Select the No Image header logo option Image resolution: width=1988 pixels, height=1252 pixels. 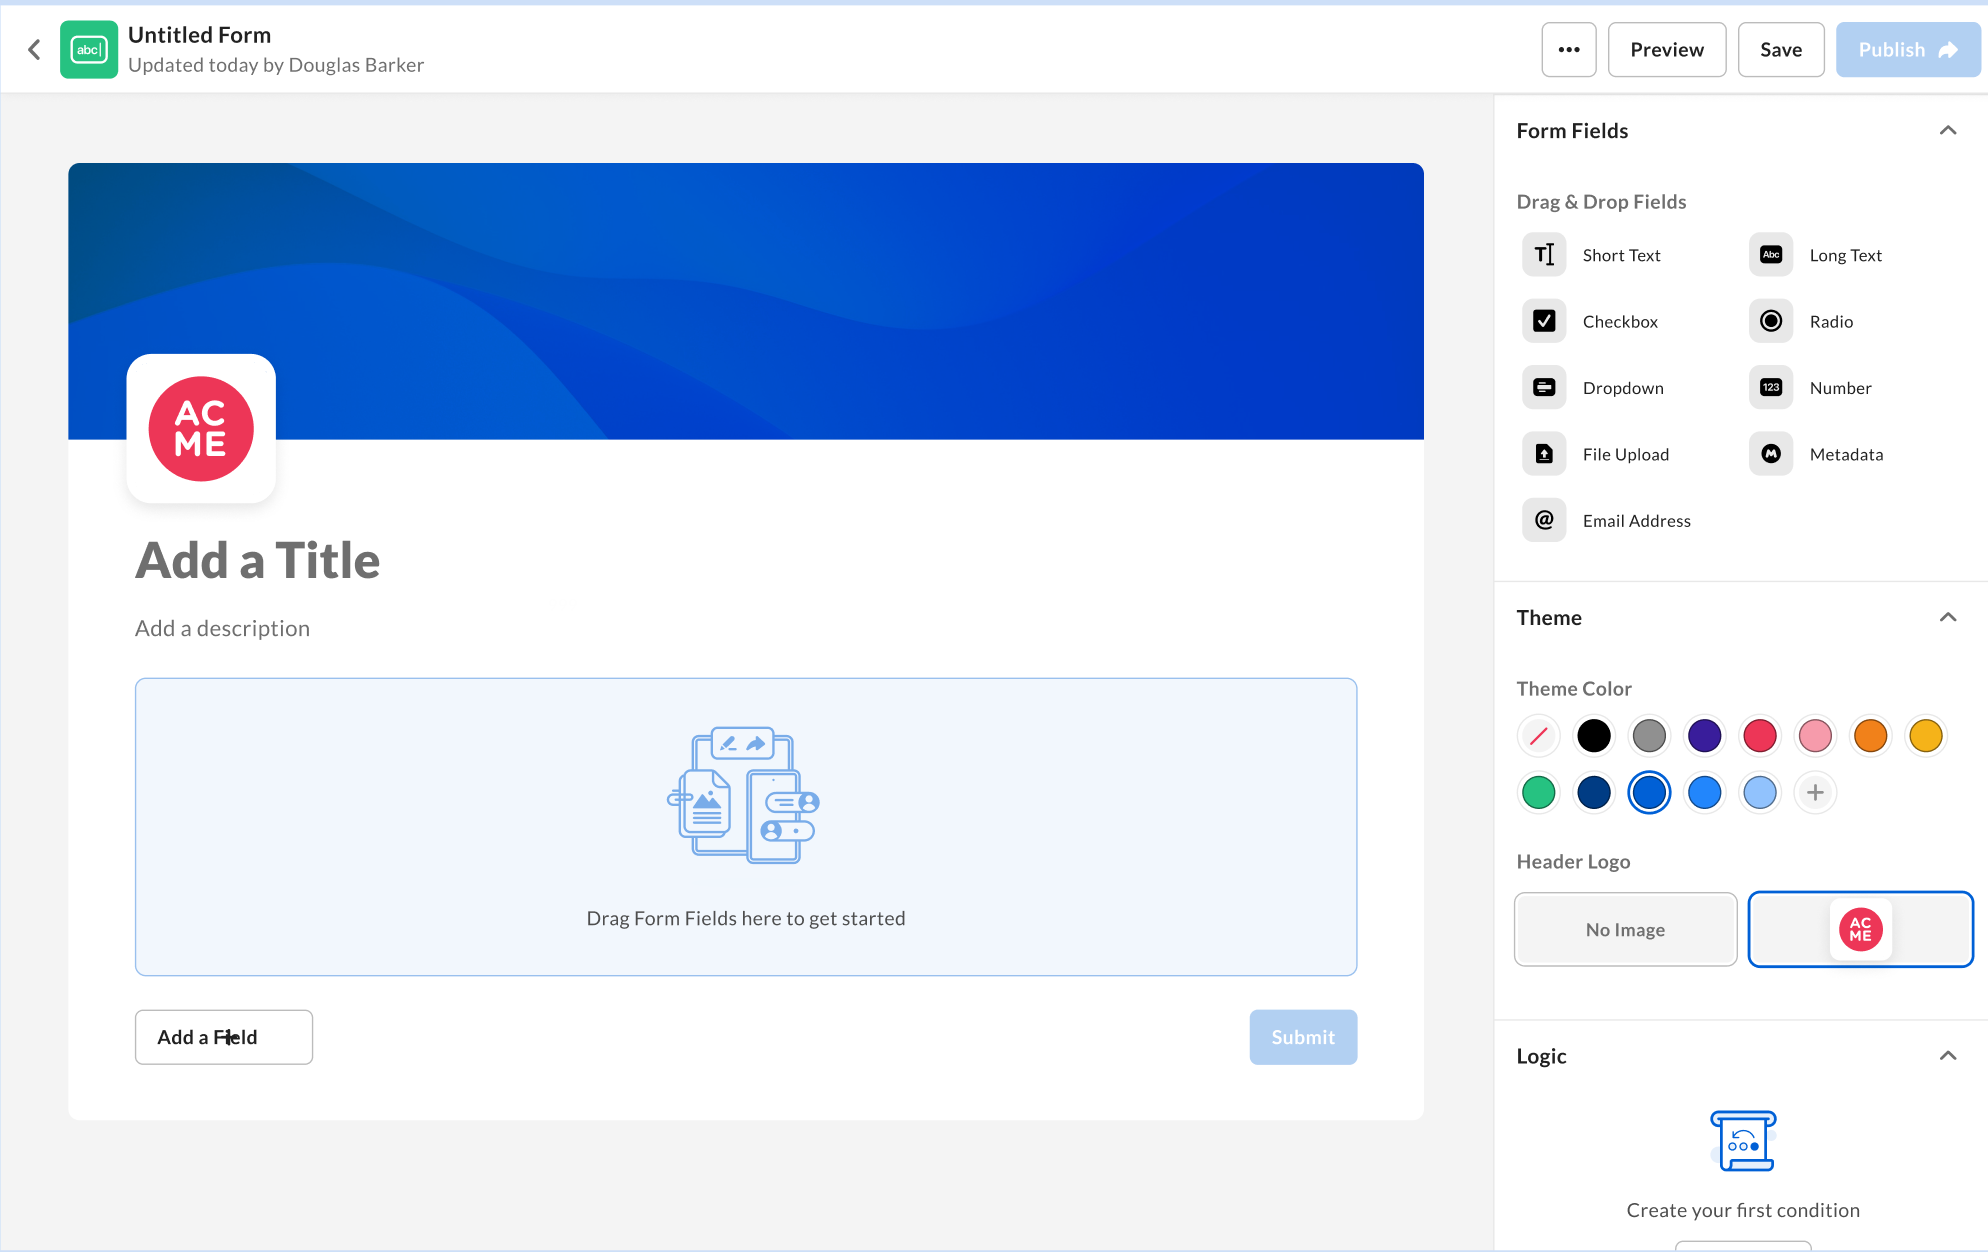[1625, 929]
